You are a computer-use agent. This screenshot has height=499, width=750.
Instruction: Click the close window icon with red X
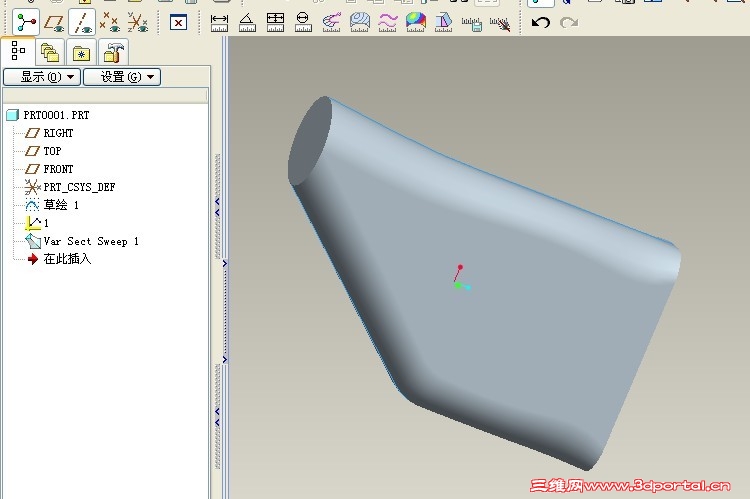coord(178,22)
